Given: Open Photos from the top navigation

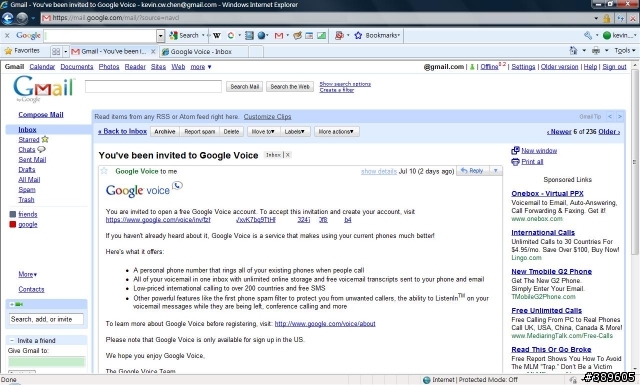Looking at the screenshot, I should click(x=109, y=67).
